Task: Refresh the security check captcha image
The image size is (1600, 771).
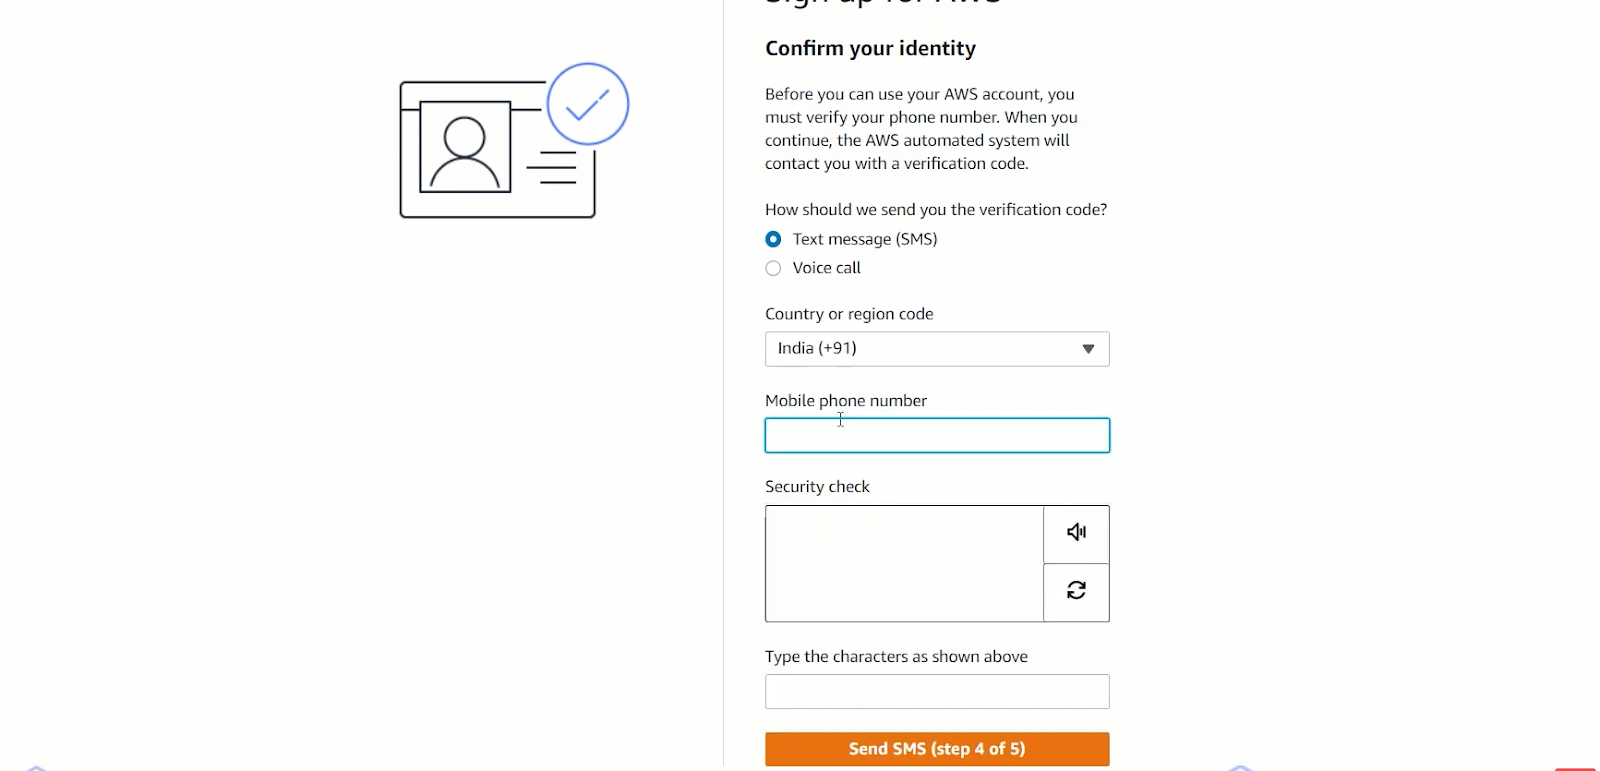Action: (x=1076, y=592)
